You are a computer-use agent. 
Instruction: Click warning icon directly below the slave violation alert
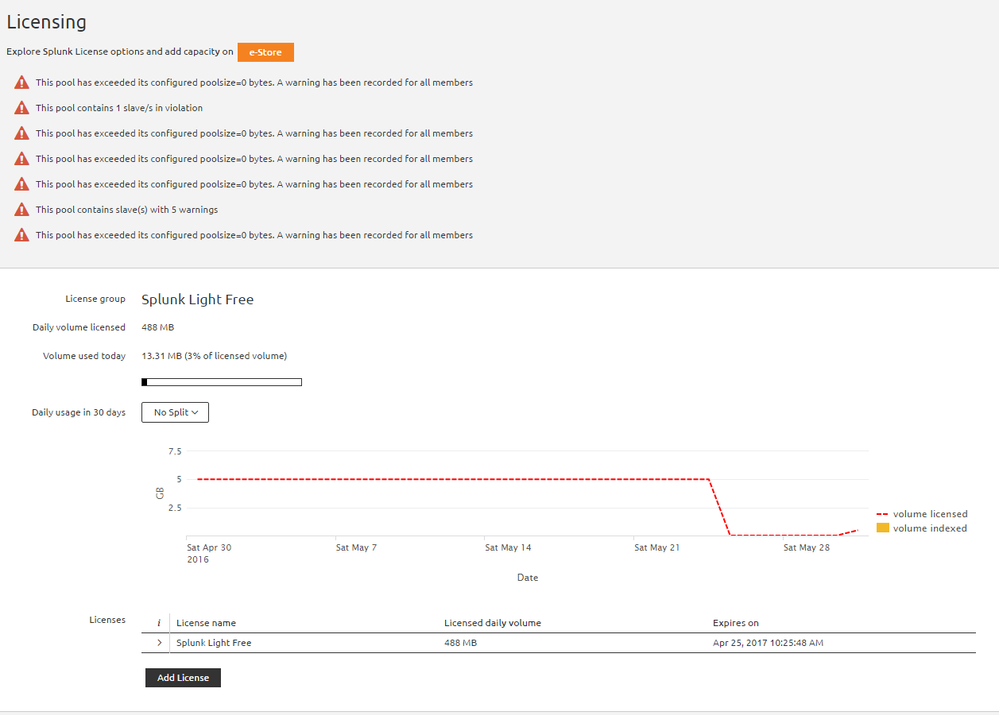[x=21, y=133]
